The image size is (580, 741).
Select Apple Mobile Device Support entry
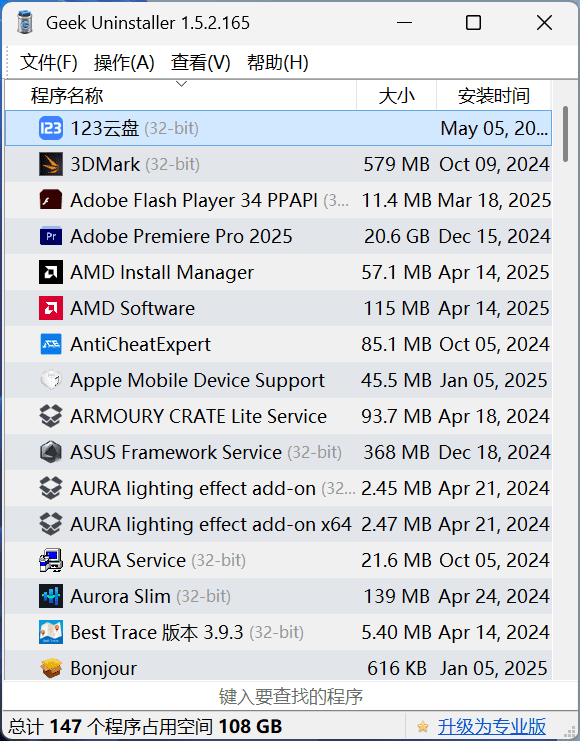(198, 380)
